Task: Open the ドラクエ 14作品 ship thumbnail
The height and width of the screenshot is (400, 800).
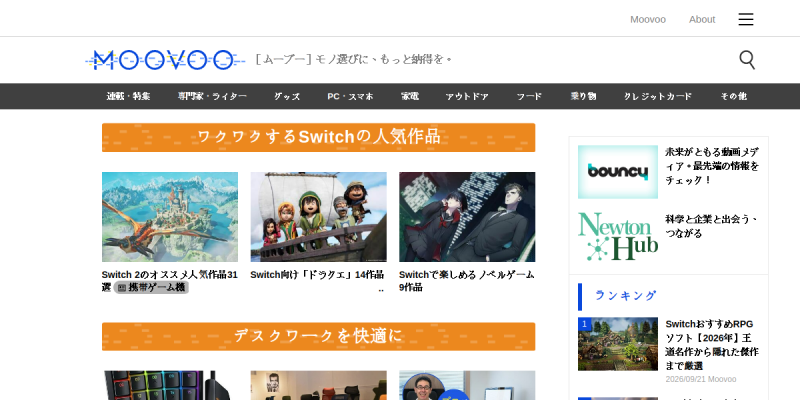Action: click(318, 217)
